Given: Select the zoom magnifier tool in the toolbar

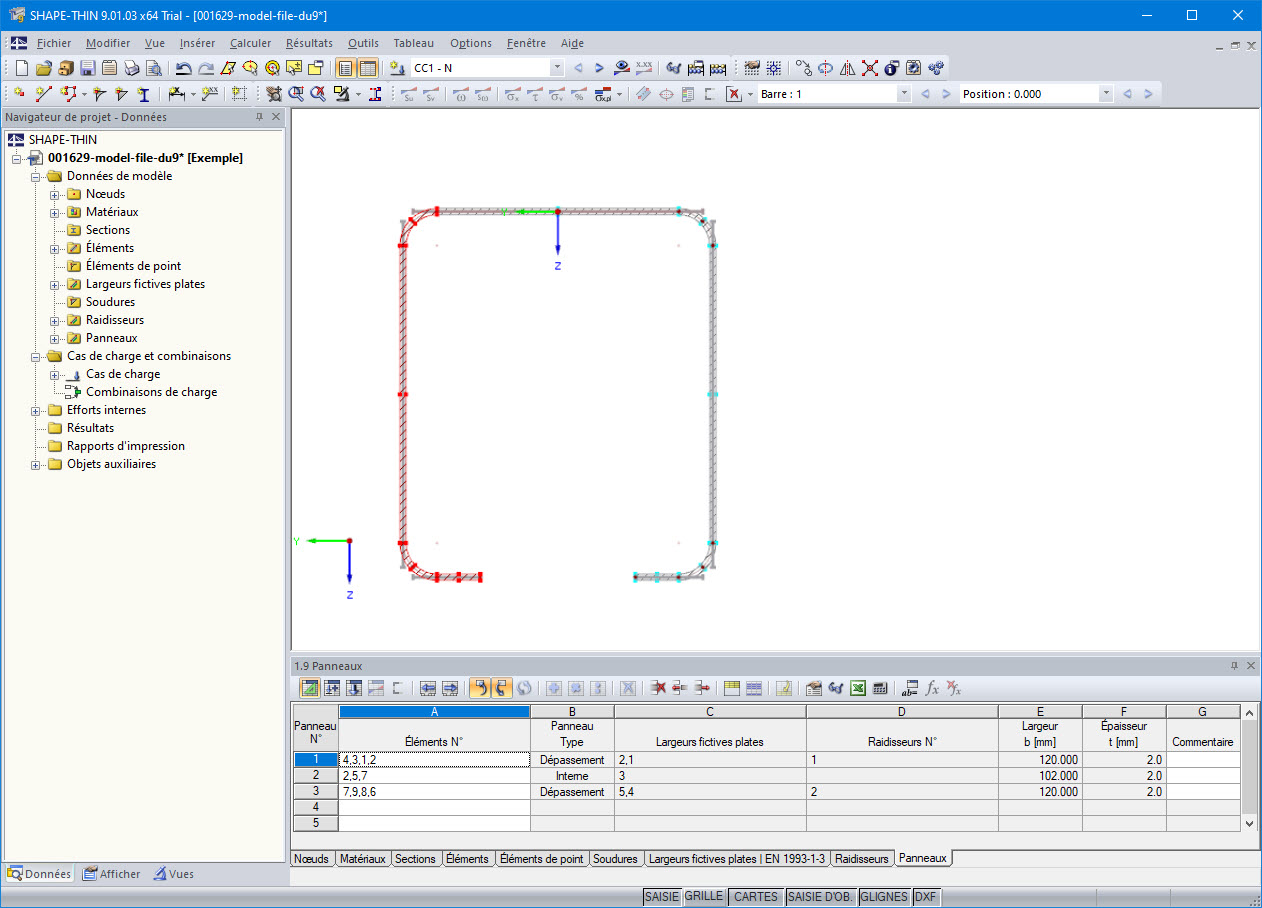Looking at the screenshot, I should coord(296,94).
